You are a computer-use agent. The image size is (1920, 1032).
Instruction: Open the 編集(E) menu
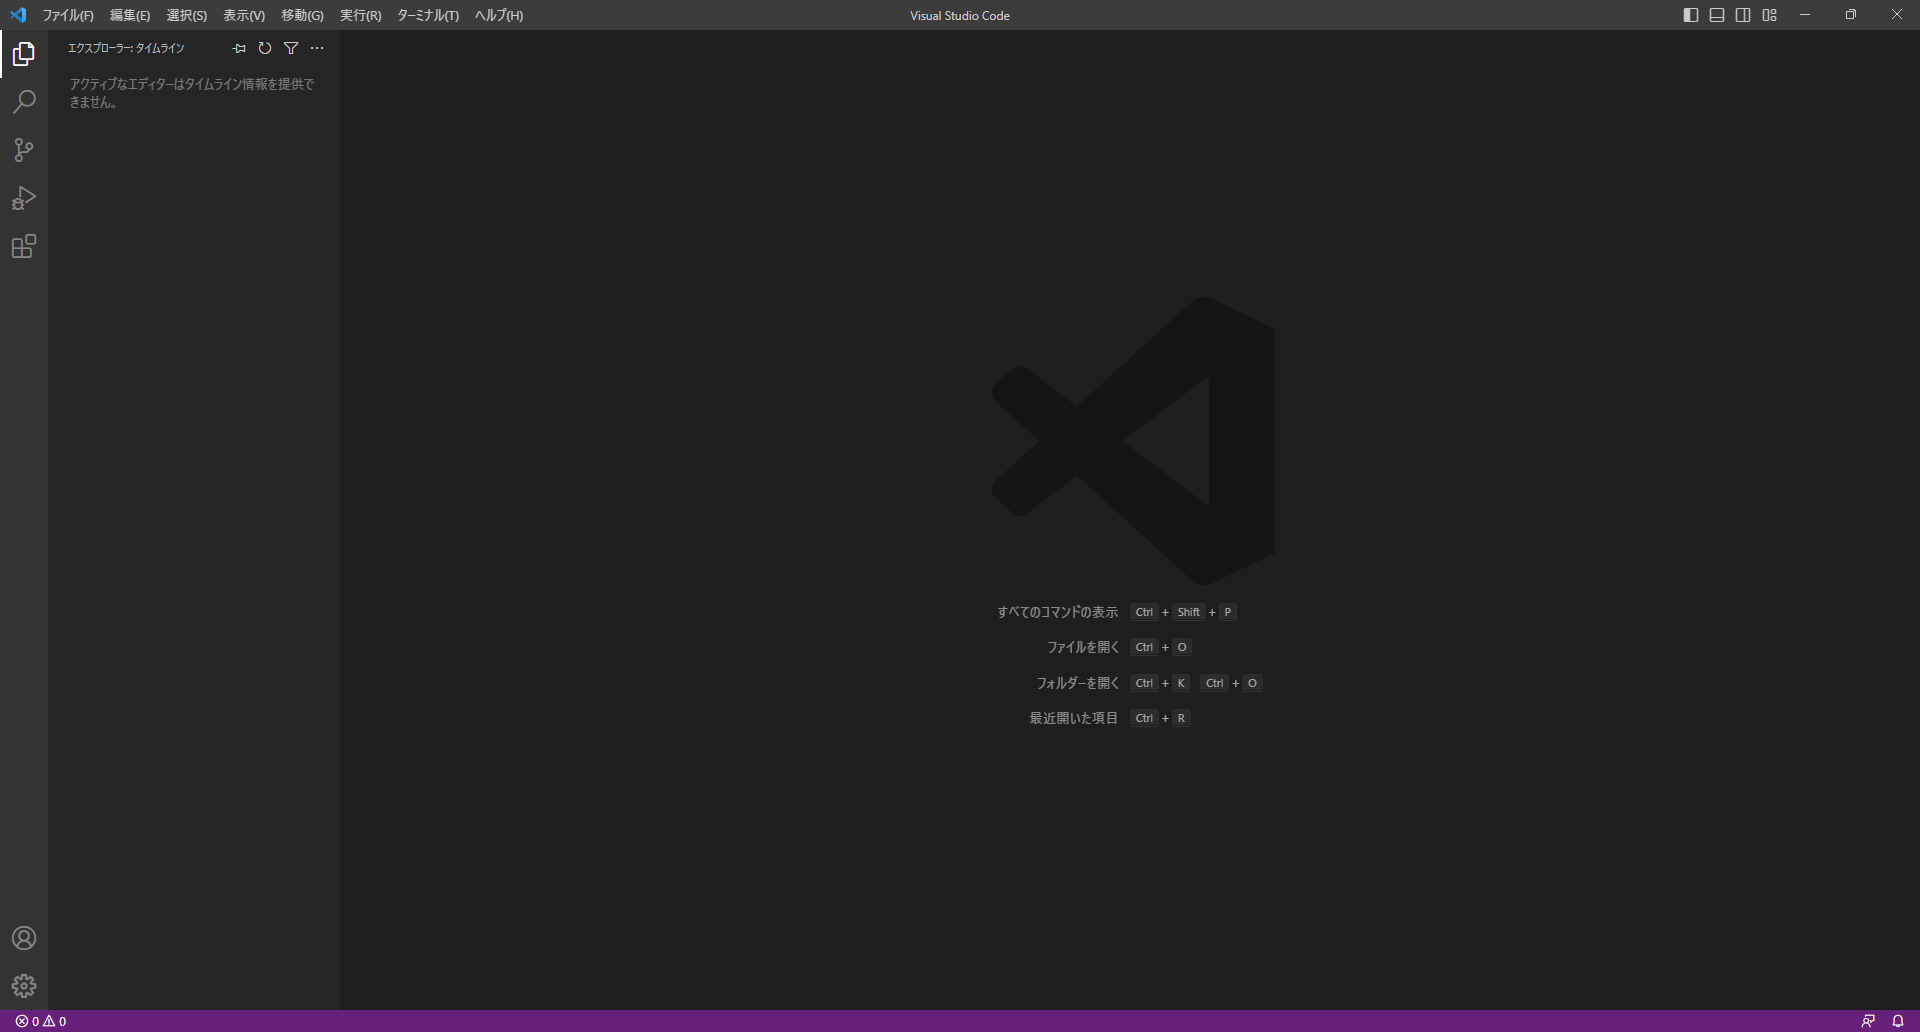pyautogui.click(x=130, y=15)
